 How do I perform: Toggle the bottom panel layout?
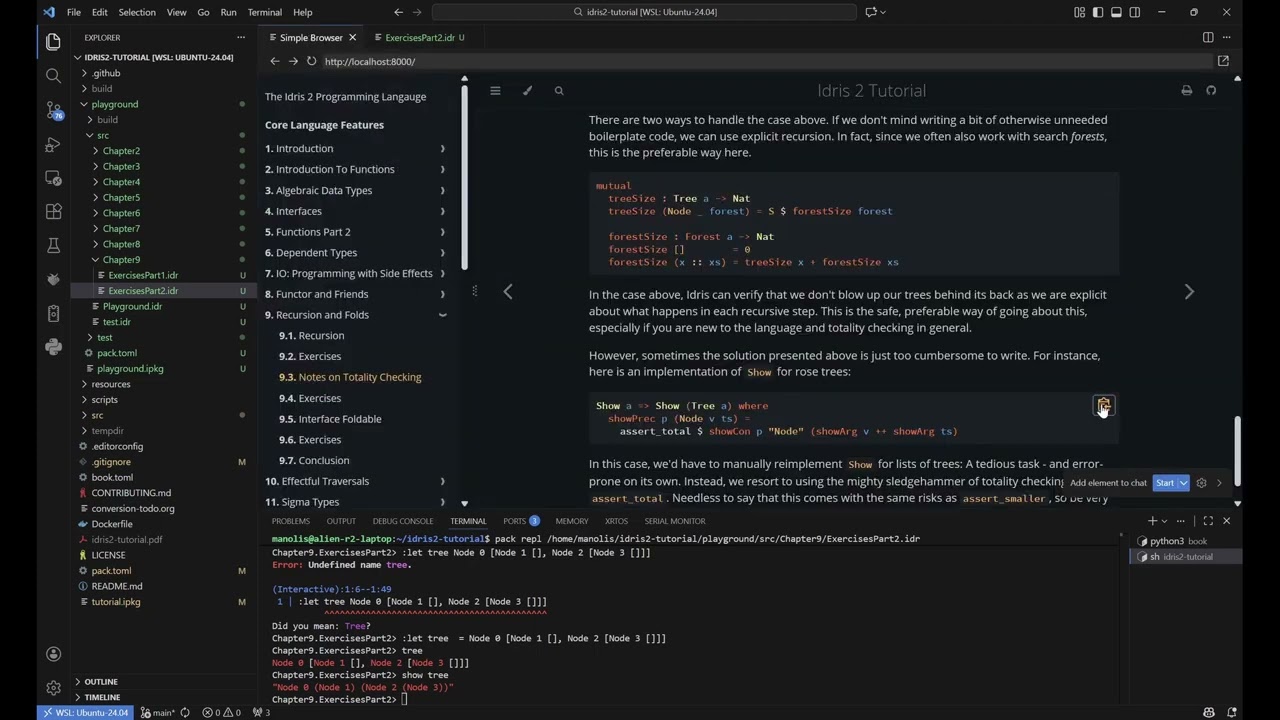[x=1116, y=12]
